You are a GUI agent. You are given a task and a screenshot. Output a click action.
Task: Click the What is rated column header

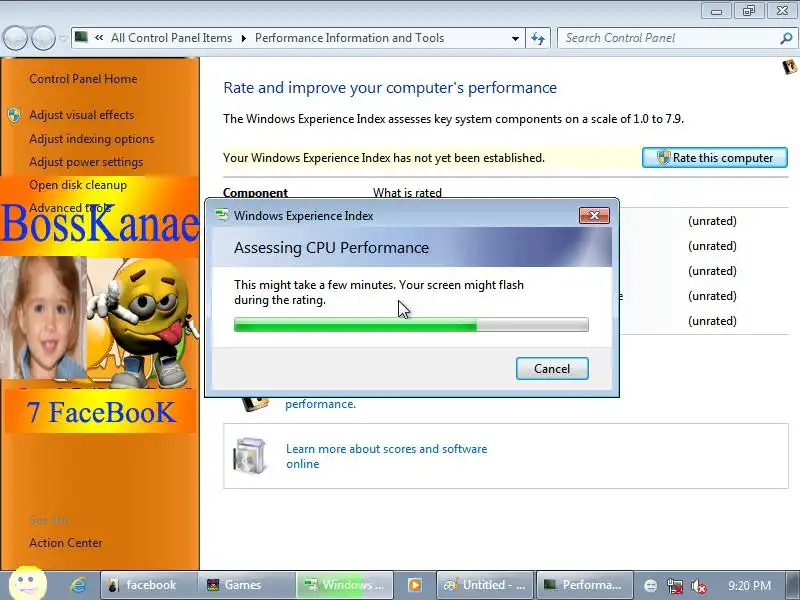coord(407,193)
